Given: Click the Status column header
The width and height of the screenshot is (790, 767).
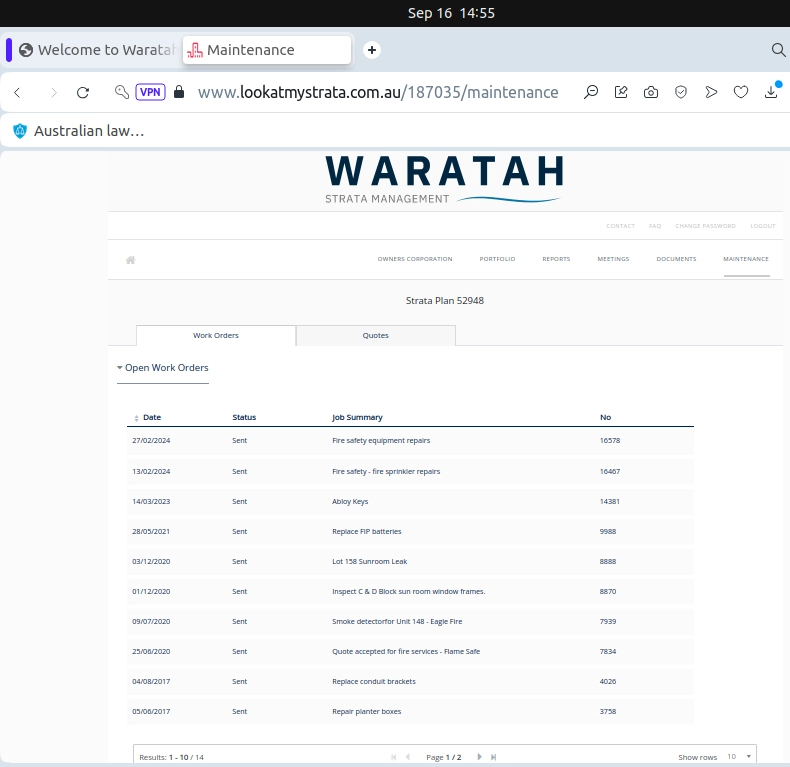Looking at the screenshot, I should tap(244, 417).
